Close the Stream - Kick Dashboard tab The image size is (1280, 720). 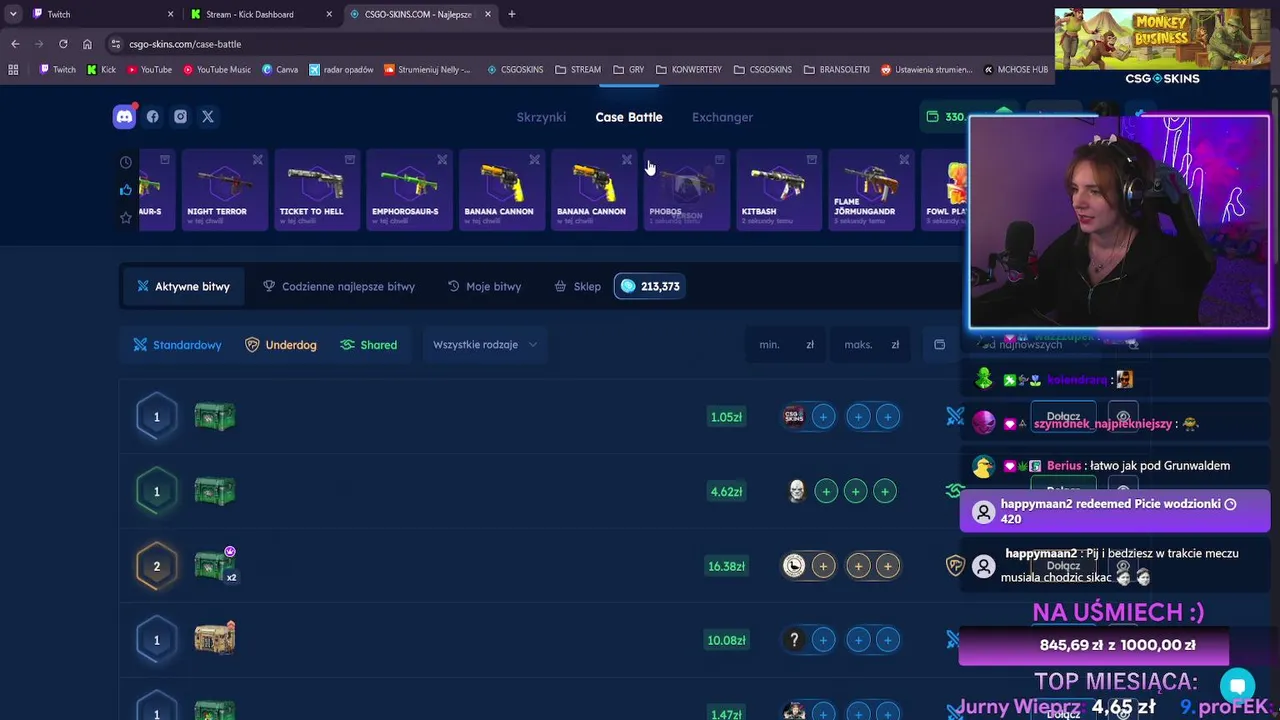coord(329,14)
